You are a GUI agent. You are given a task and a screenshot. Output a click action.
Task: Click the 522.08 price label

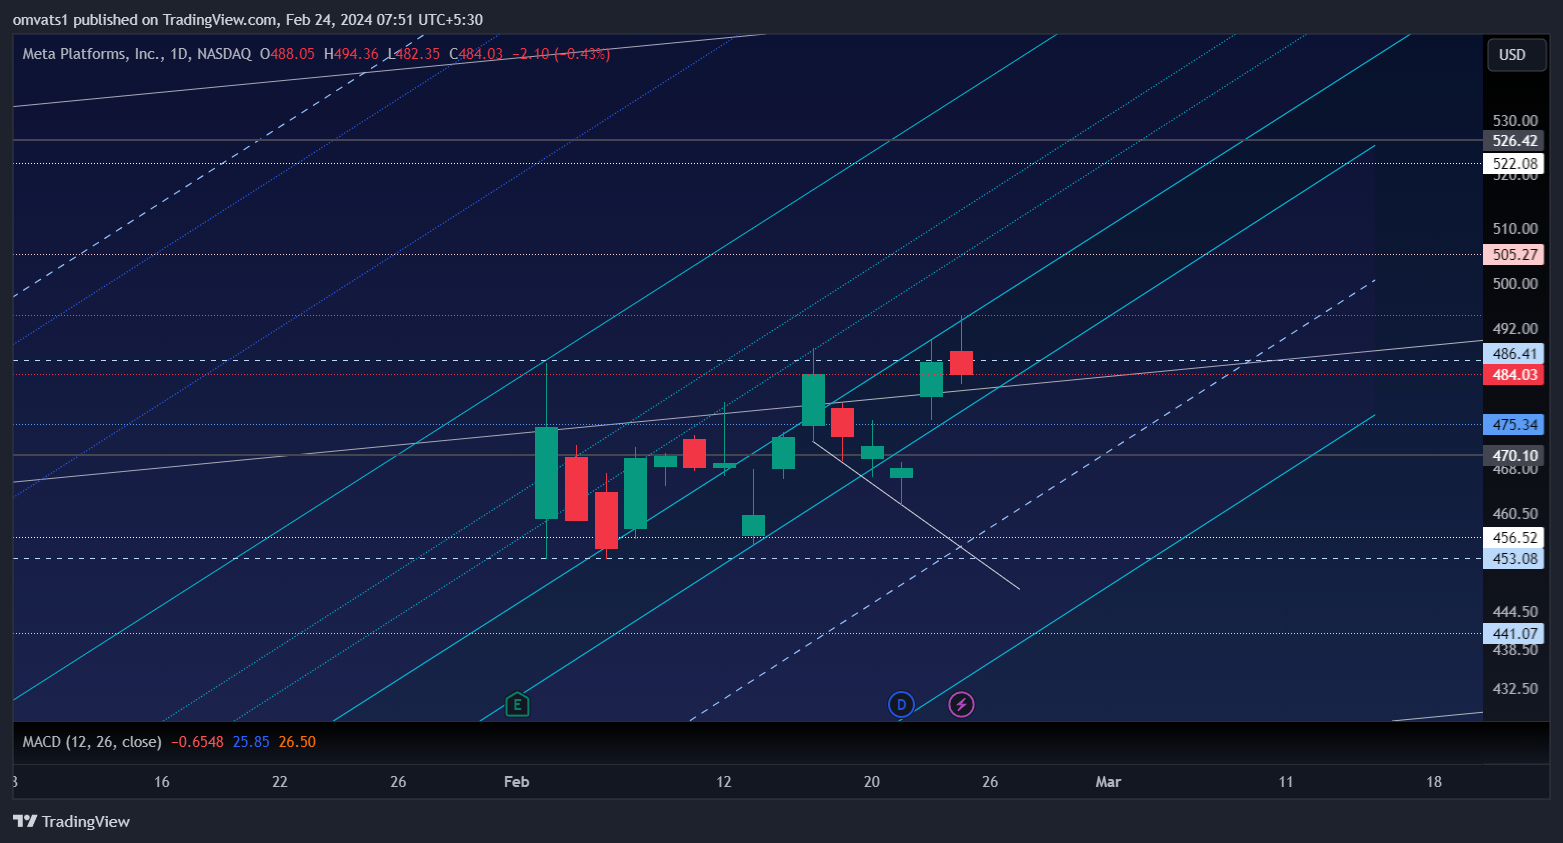(x=1514, y=164)
